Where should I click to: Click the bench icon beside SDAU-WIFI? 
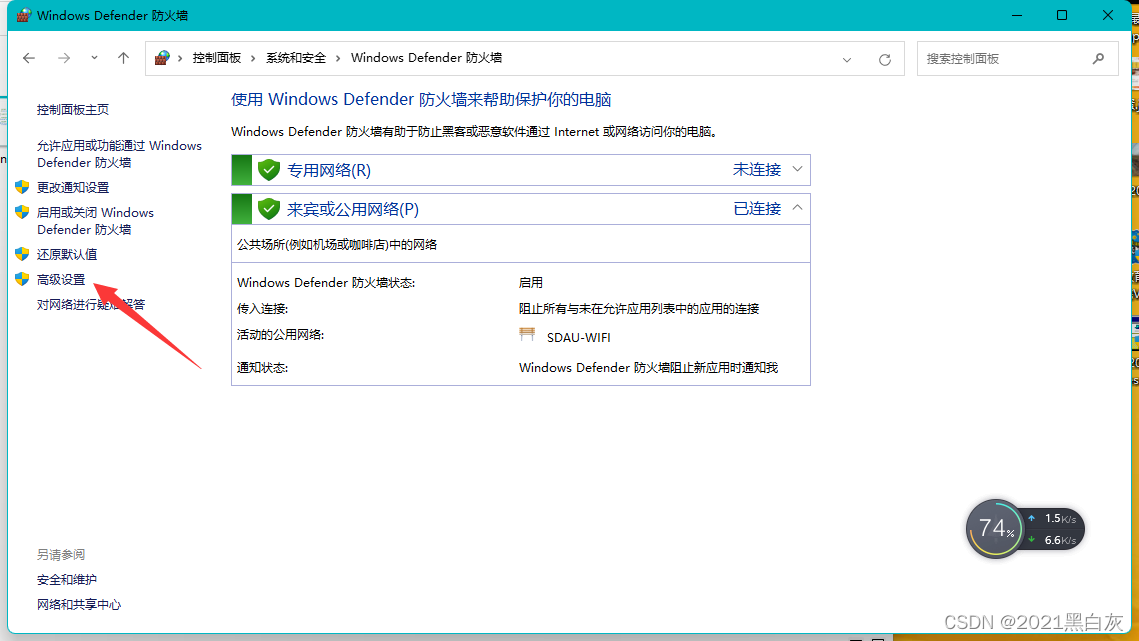527,334
